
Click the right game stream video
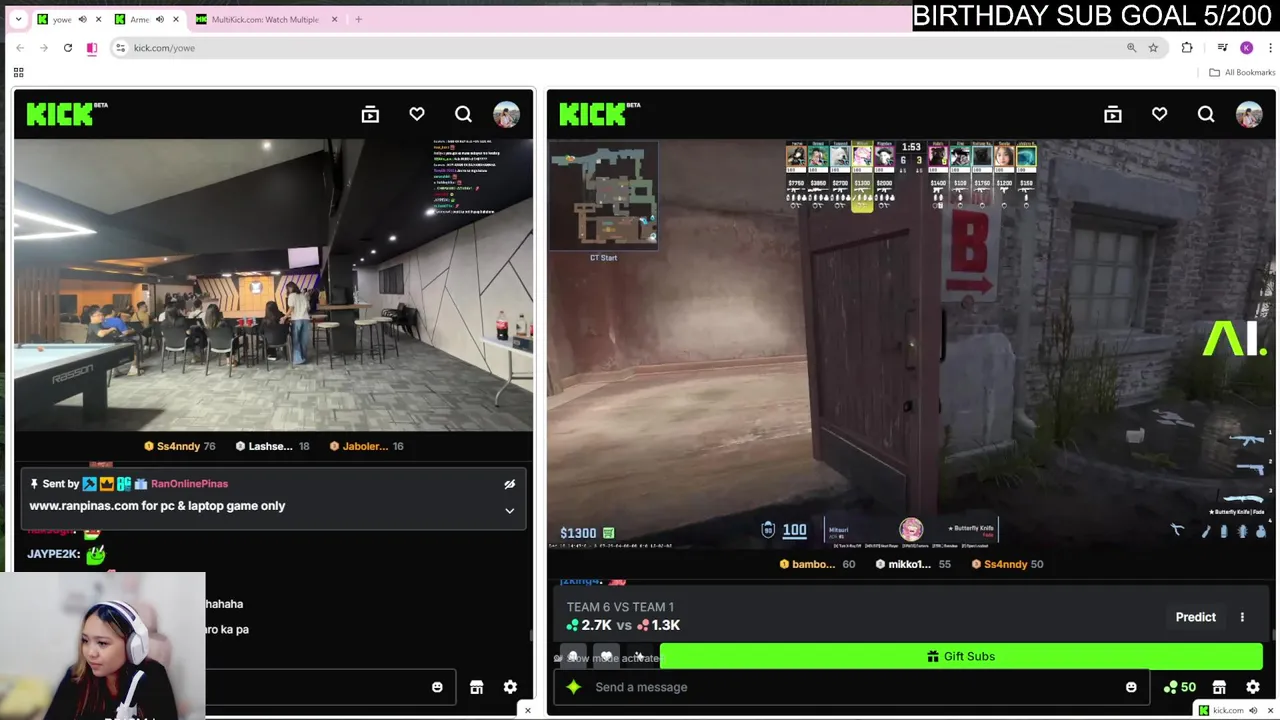click(x=911, y=345)
